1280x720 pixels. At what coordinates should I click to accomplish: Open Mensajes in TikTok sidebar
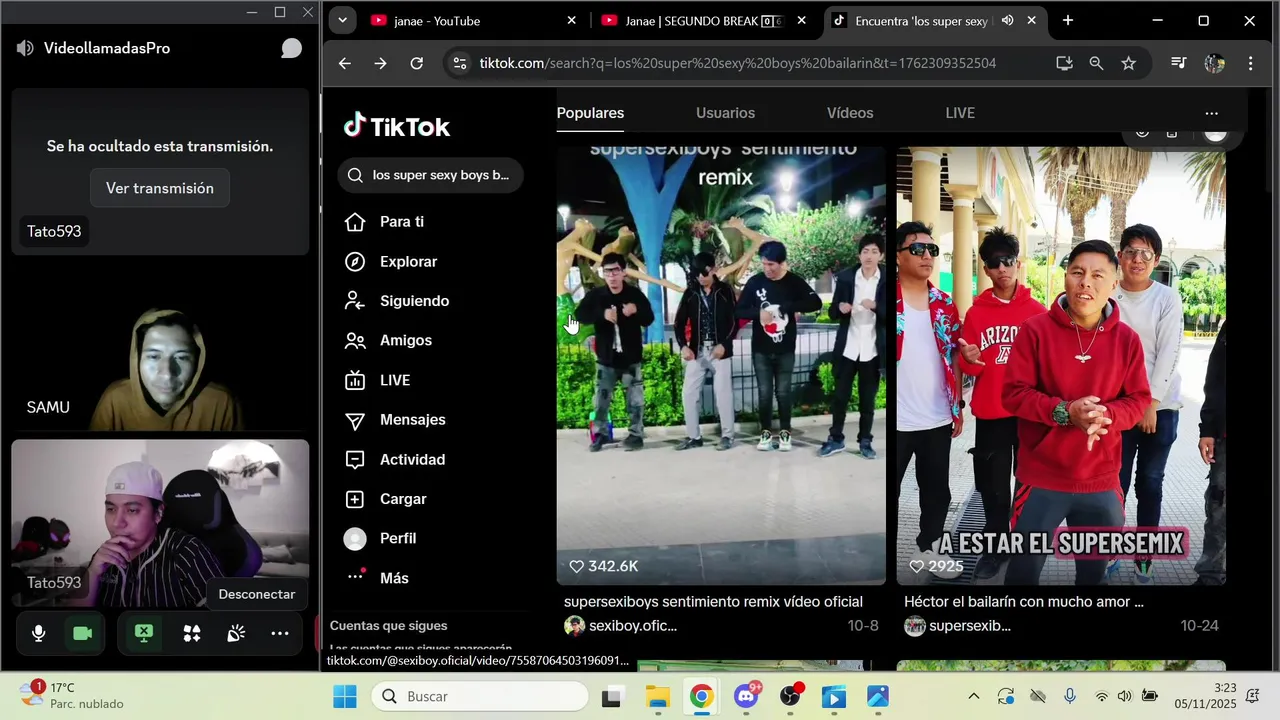click(x=395, y=420)
